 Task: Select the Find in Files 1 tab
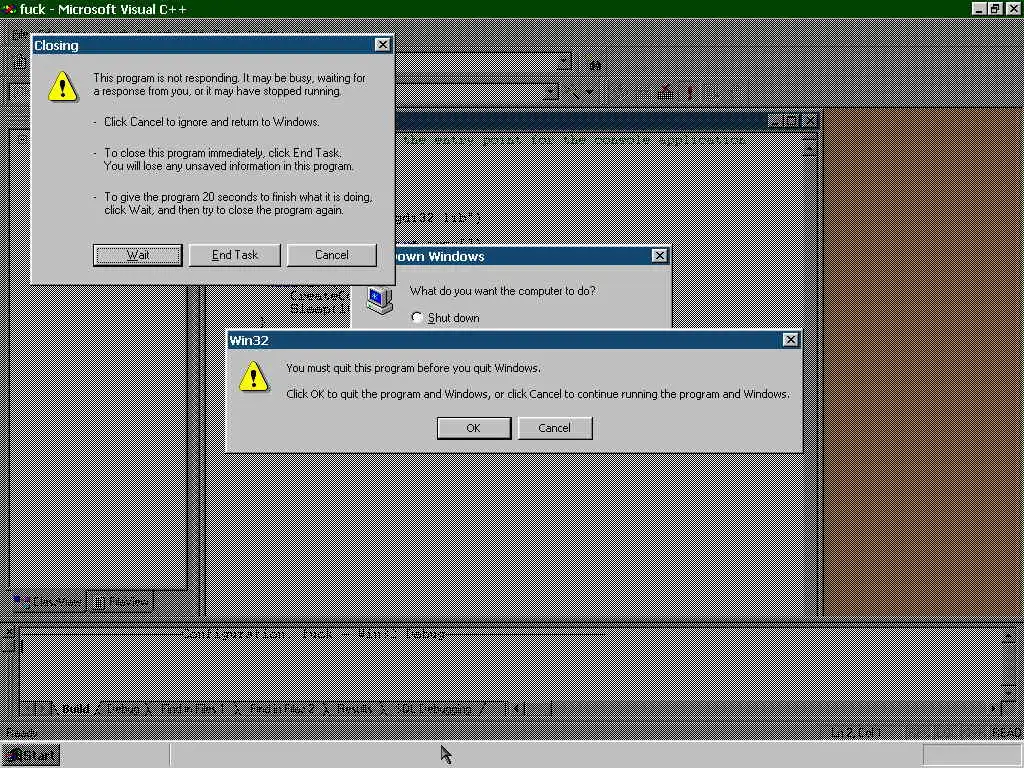click(x=192, y=709)
